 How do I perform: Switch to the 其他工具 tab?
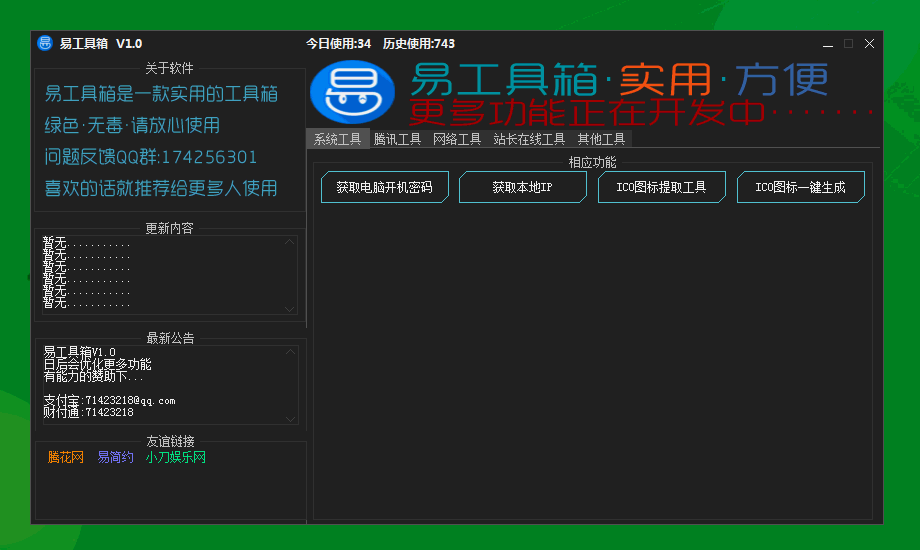[601, 139]
